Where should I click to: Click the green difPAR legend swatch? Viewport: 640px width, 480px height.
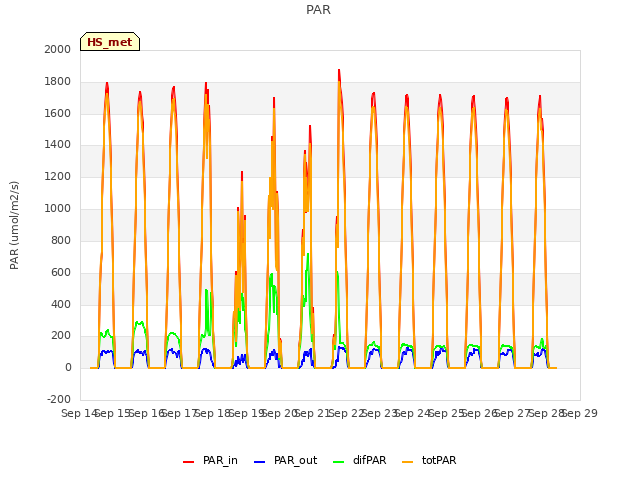pyautogui.click(x=339, y=462)
